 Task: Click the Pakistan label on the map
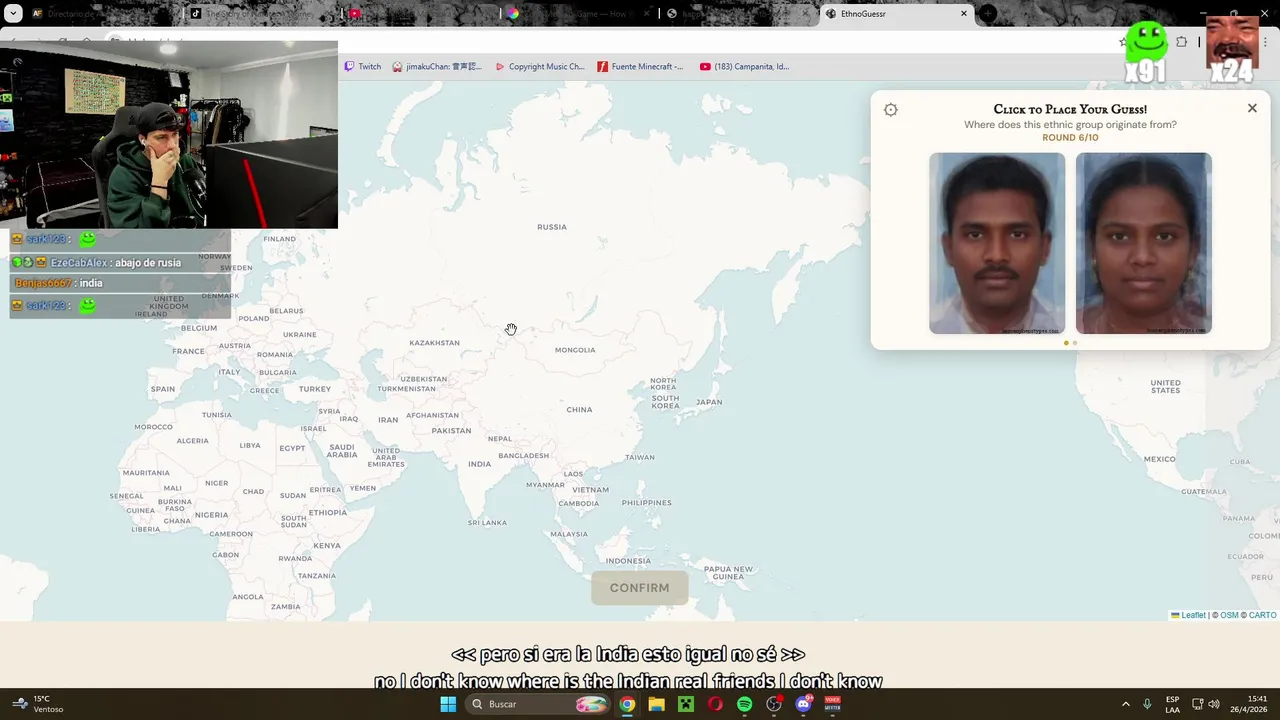point(451,431)
